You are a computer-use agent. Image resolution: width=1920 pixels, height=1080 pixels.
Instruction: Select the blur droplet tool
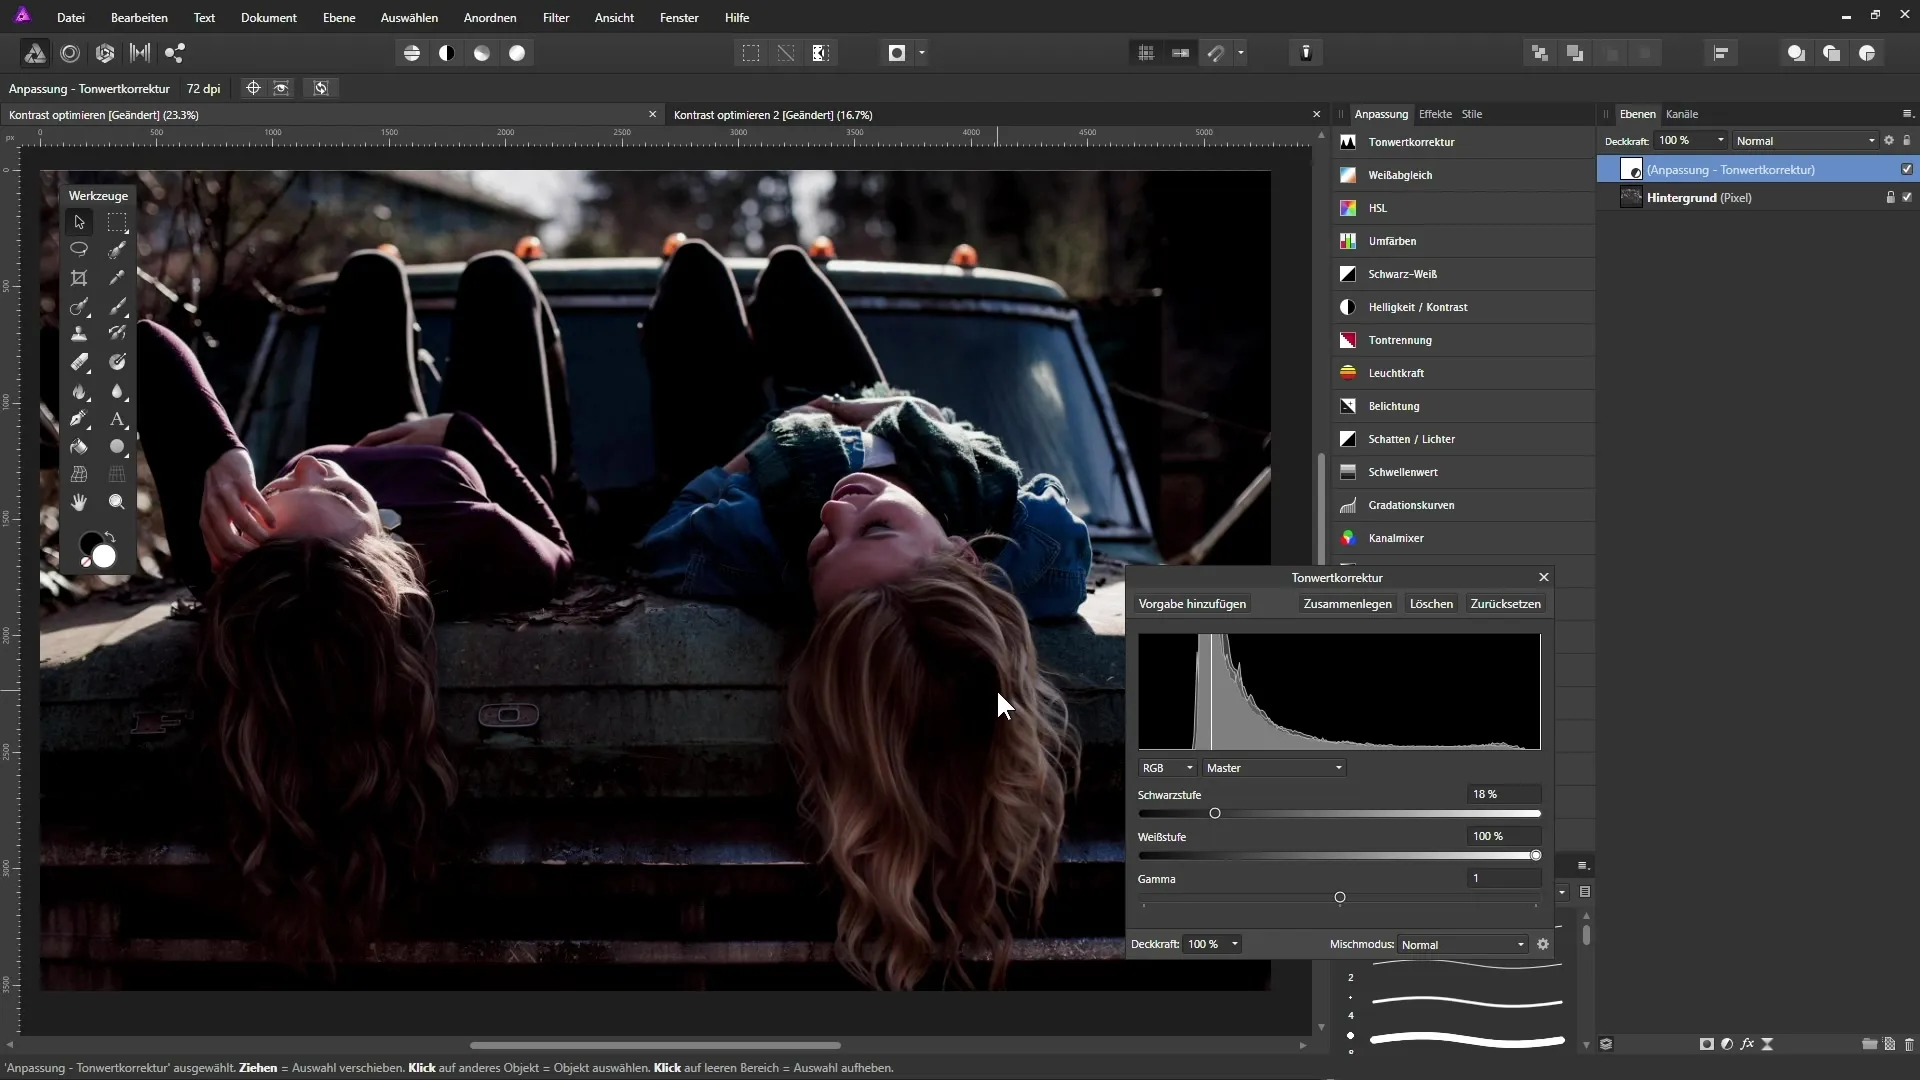pos(117,391)
